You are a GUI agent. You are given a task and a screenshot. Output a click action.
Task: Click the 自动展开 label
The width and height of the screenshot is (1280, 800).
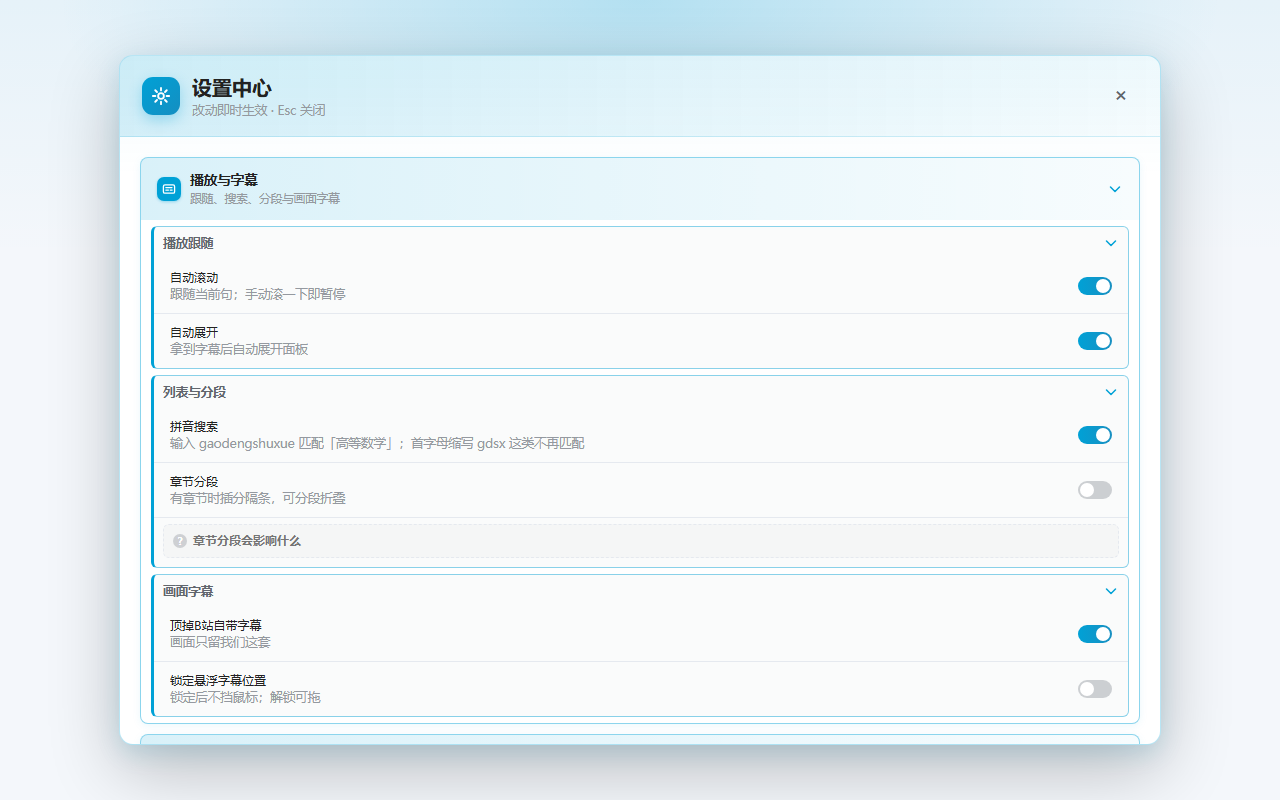coord(194,333)
